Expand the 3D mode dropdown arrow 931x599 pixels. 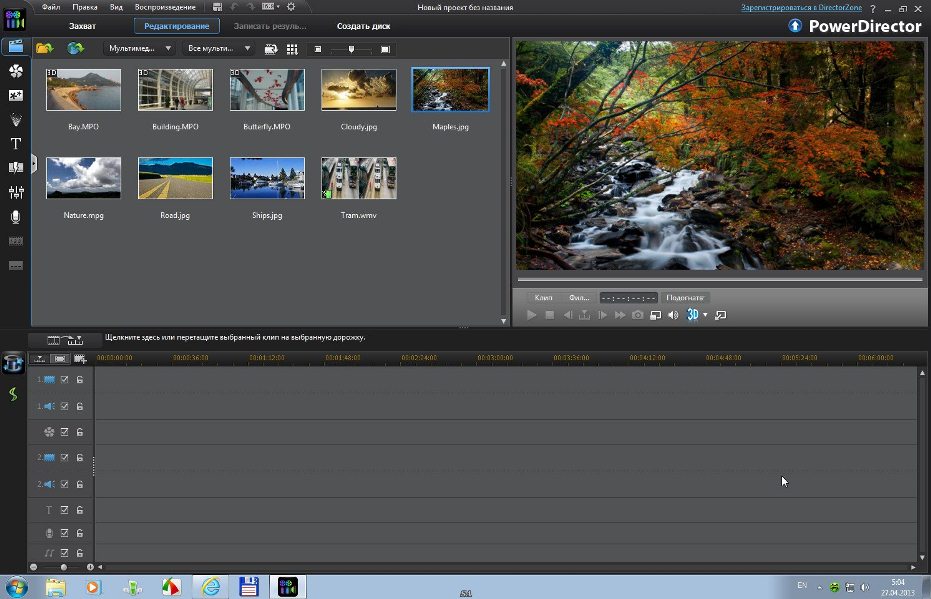coord(705,315)
